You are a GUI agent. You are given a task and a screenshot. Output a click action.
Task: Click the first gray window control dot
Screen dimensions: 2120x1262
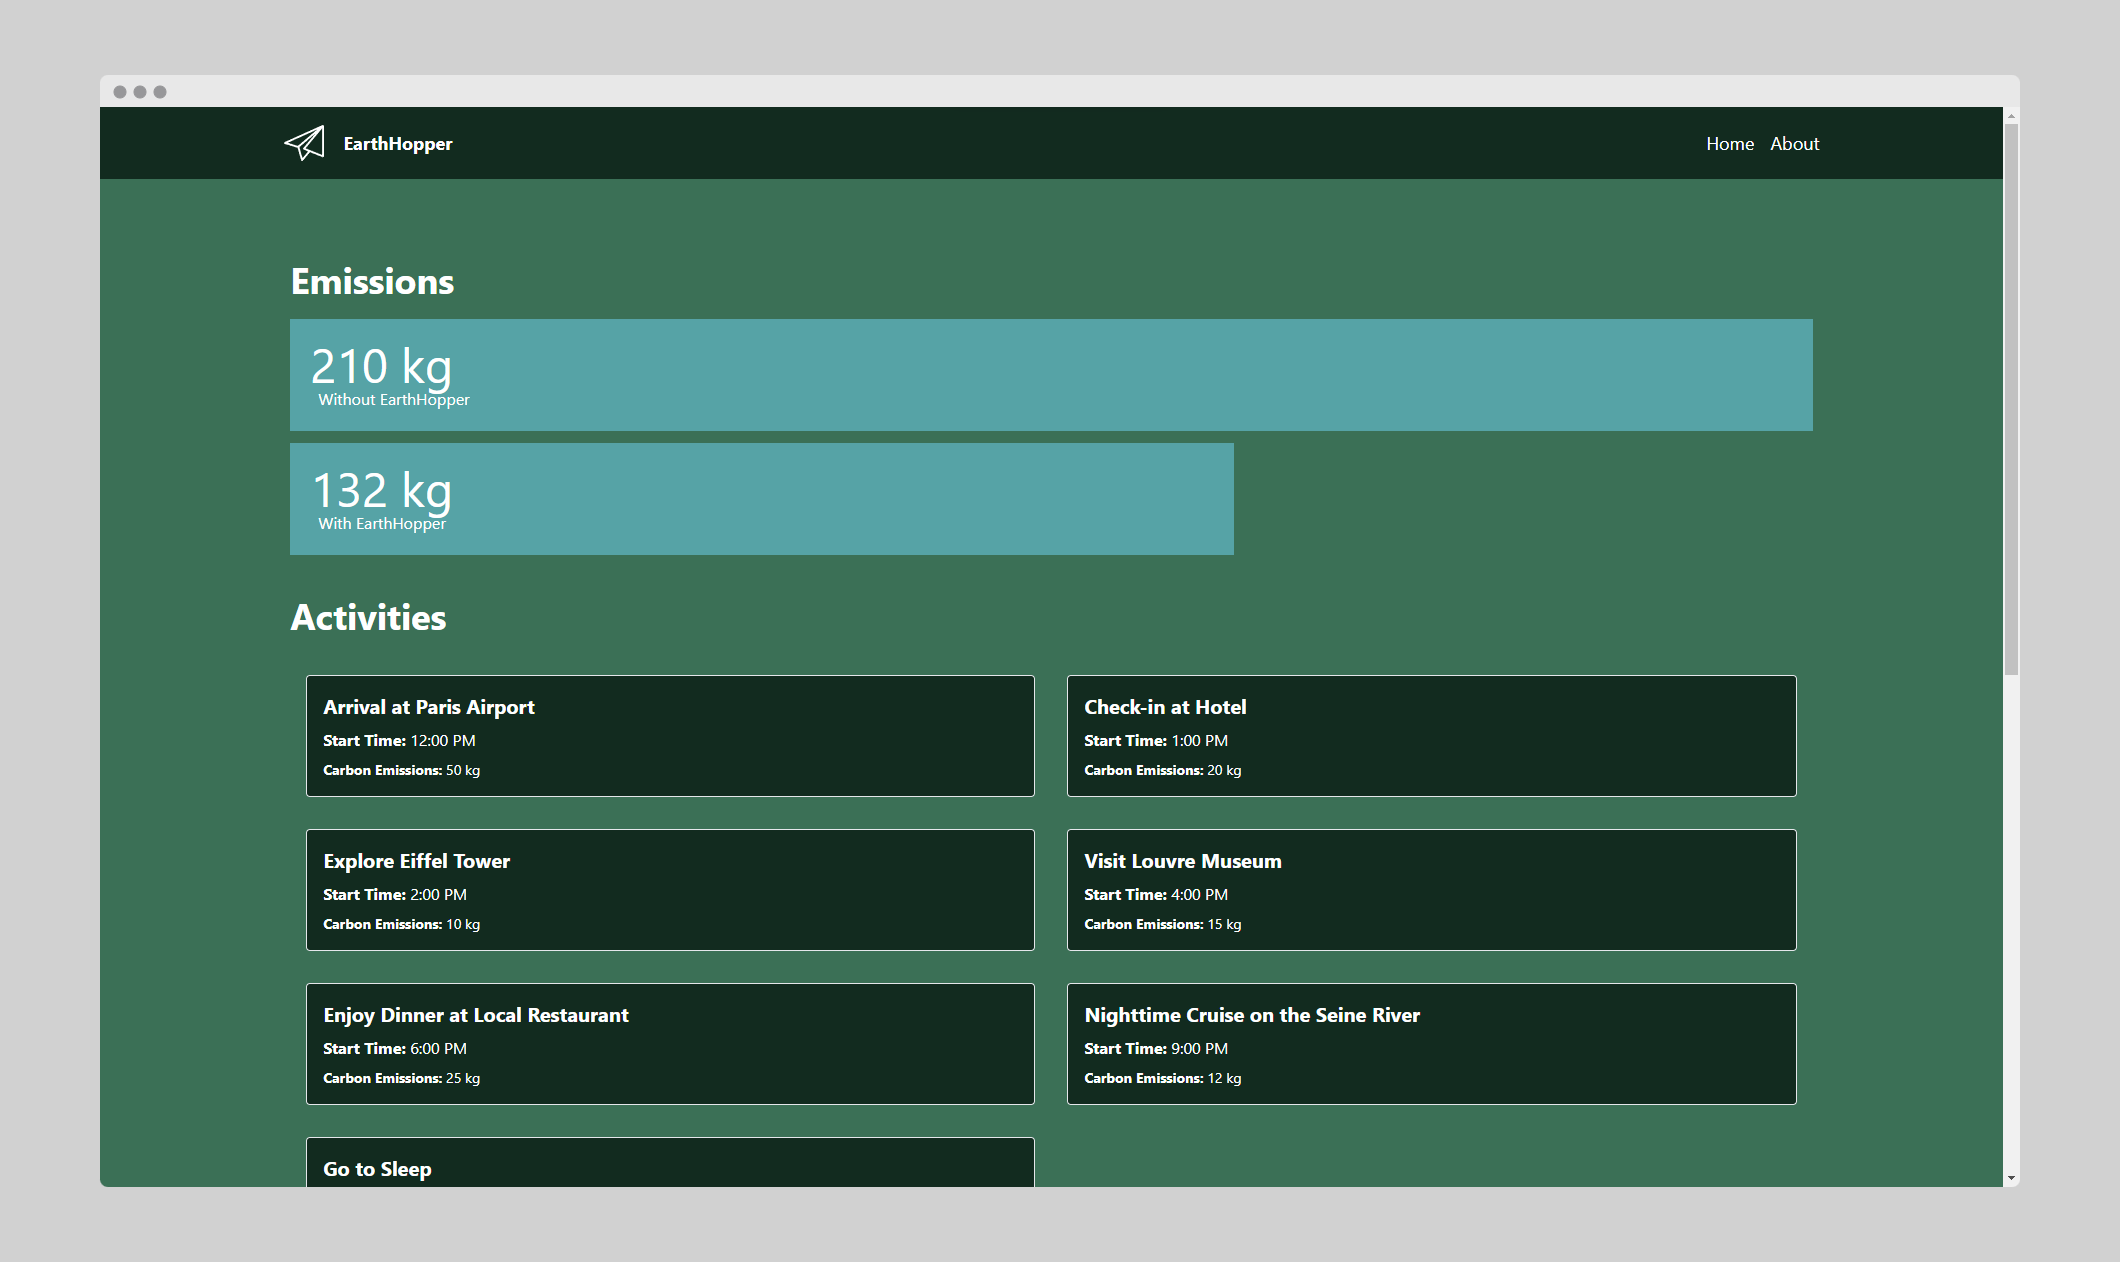[x=120, y=92]
